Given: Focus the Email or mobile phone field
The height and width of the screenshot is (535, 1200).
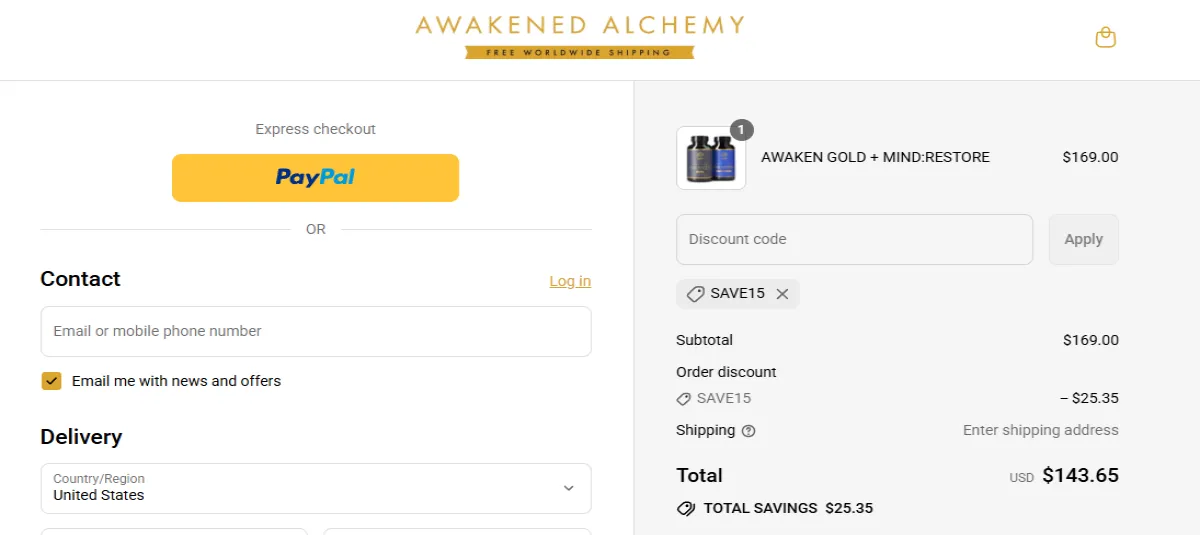Looking at the screenshot, I should point(315,331).
